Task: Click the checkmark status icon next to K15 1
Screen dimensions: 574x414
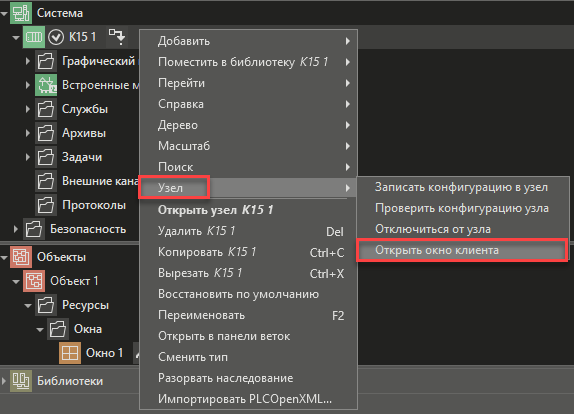Action: click(56, 37)
